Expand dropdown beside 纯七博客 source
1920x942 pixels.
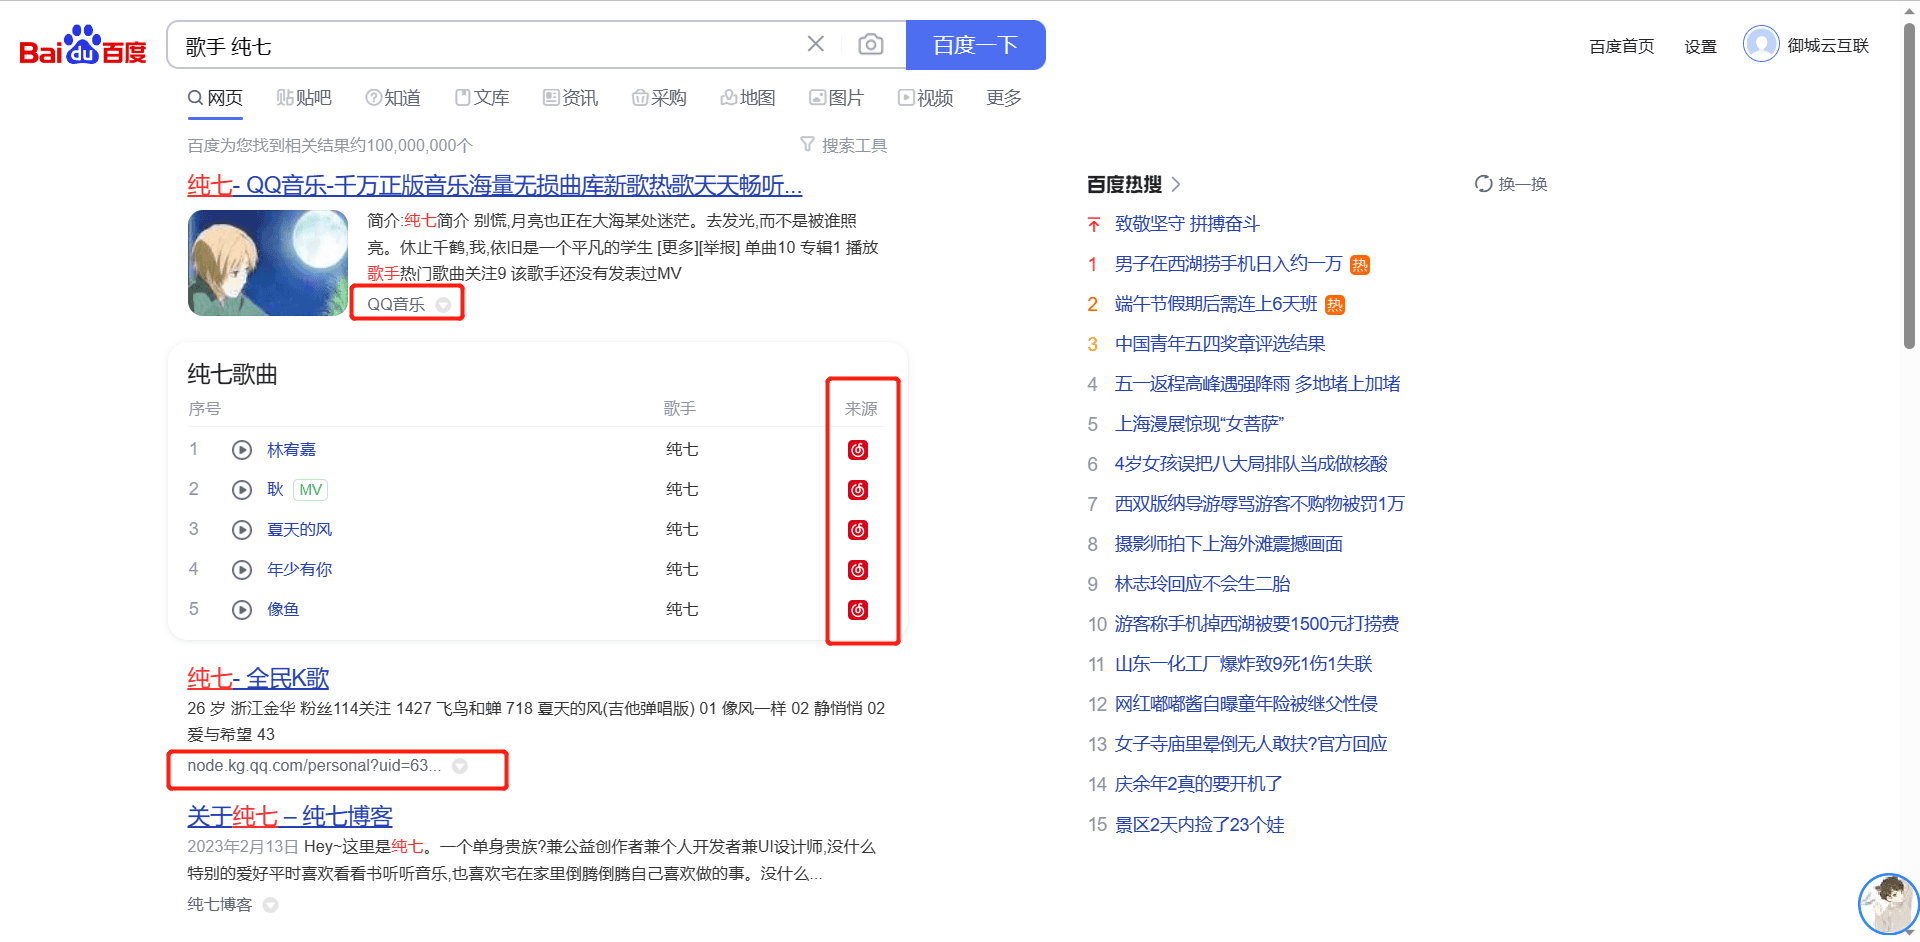pos(270,905)
